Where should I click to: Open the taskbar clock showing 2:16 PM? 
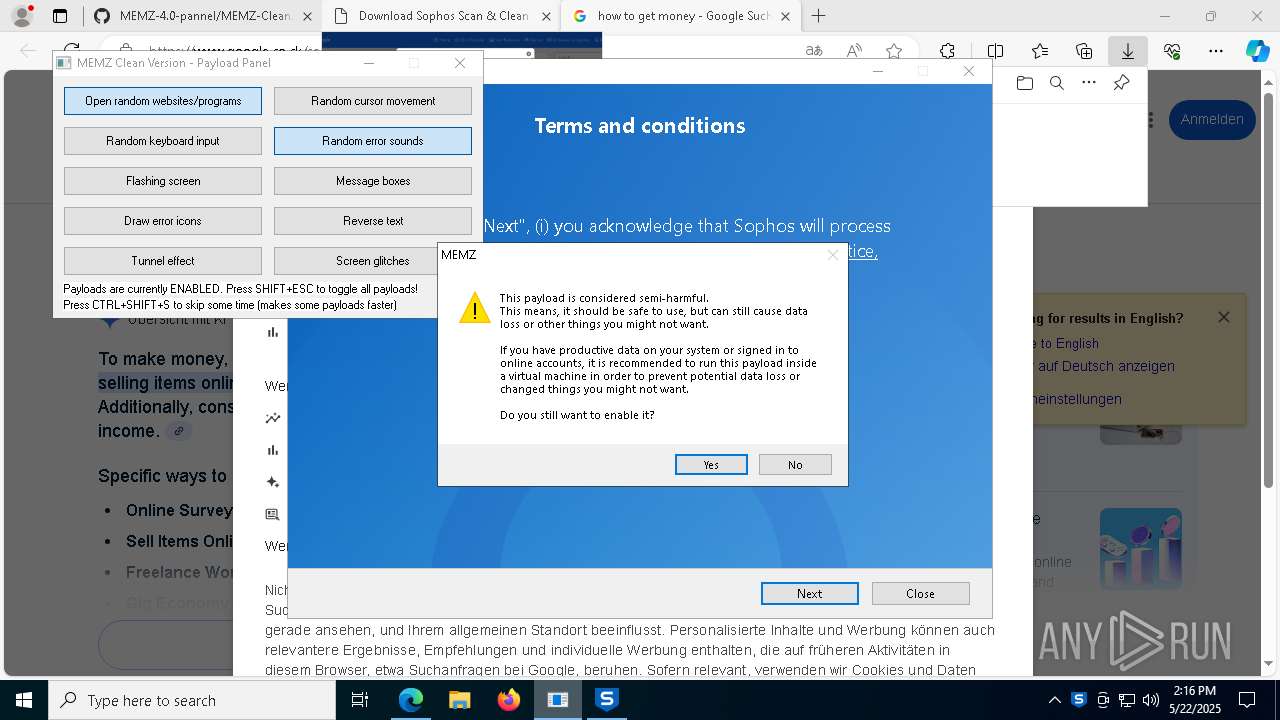click(1195, 700)
